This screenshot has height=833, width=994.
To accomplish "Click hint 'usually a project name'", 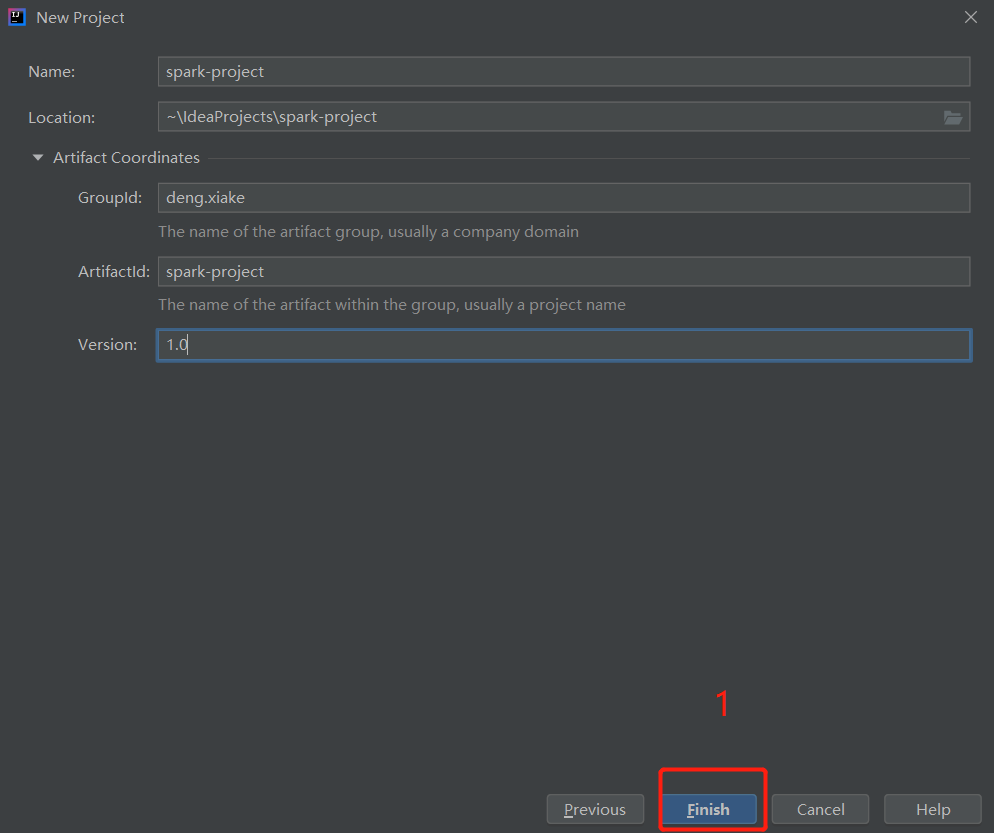I will click(x=545, y=304).
